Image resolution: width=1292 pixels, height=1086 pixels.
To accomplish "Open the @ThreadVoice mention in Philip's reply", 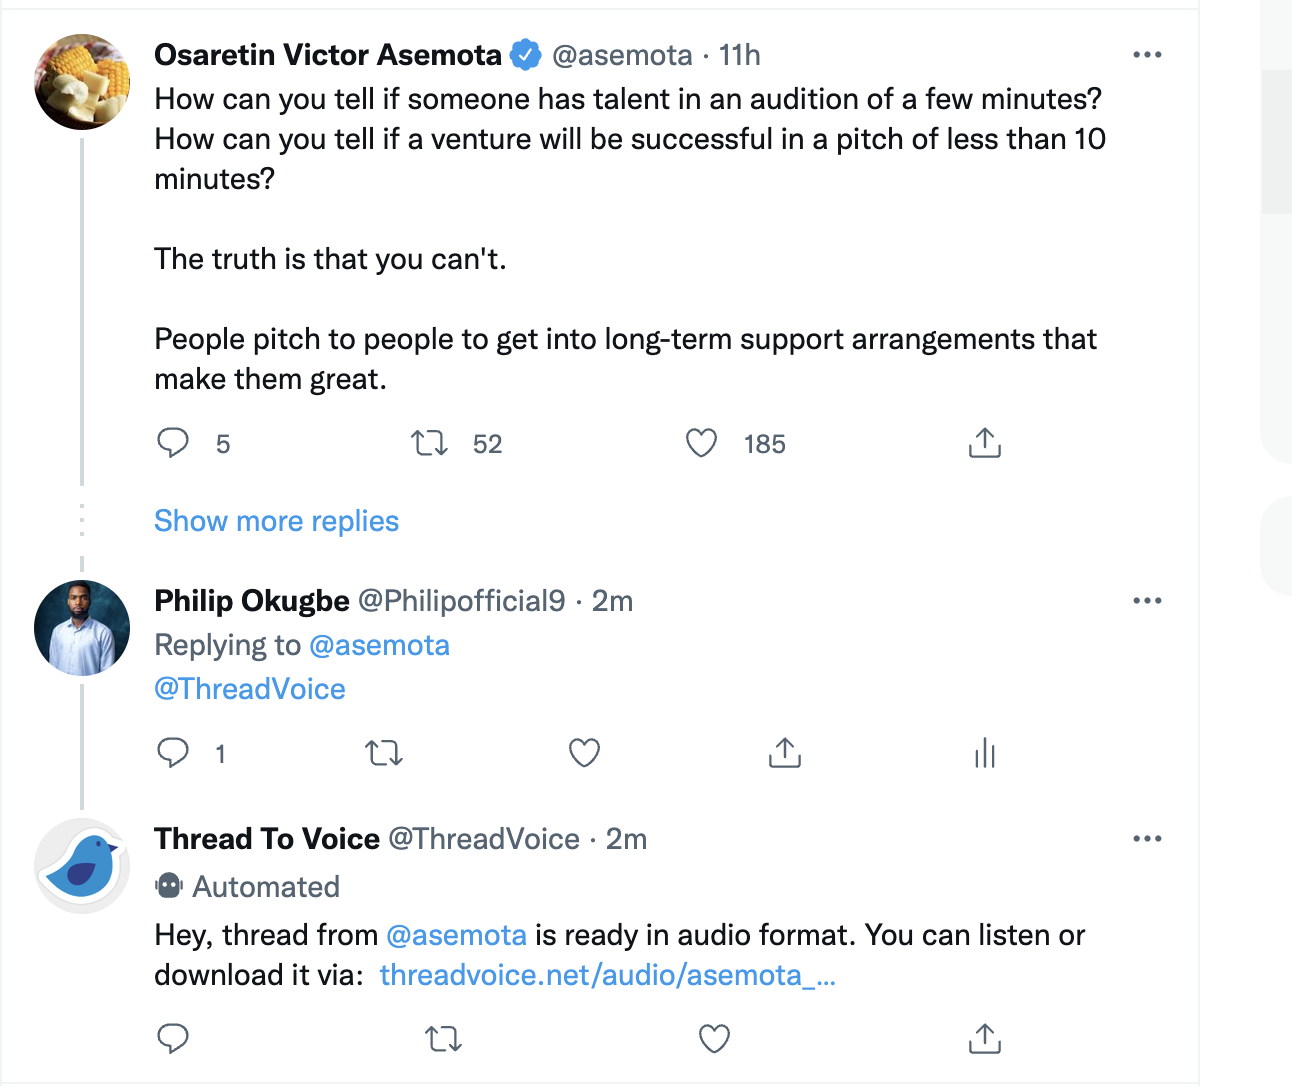I will coord(250,689).
